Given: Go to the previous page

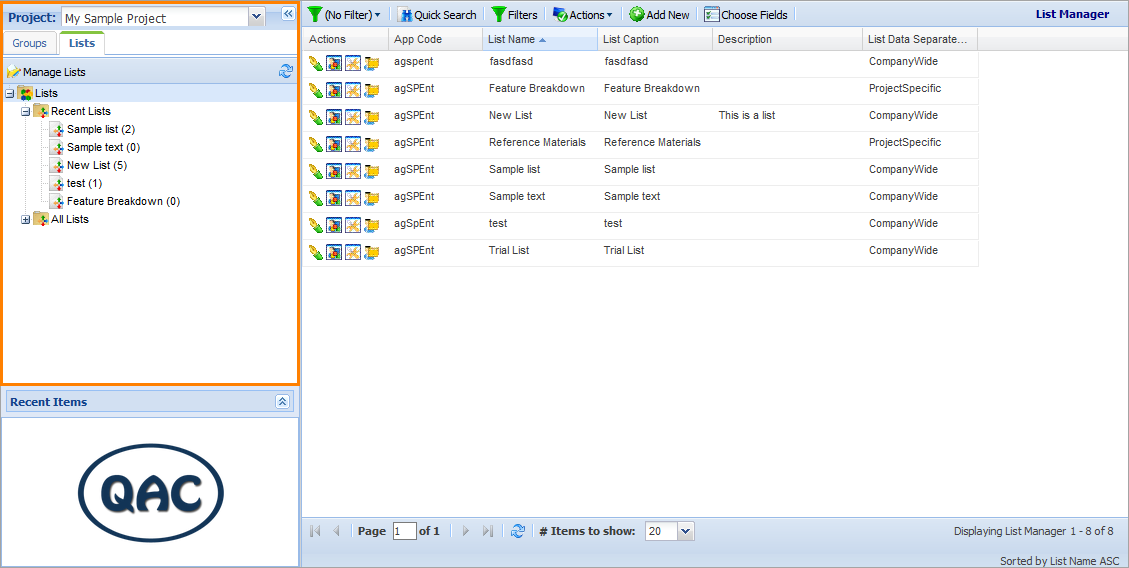Looking at the screenshot, I should tap(336, 531).
